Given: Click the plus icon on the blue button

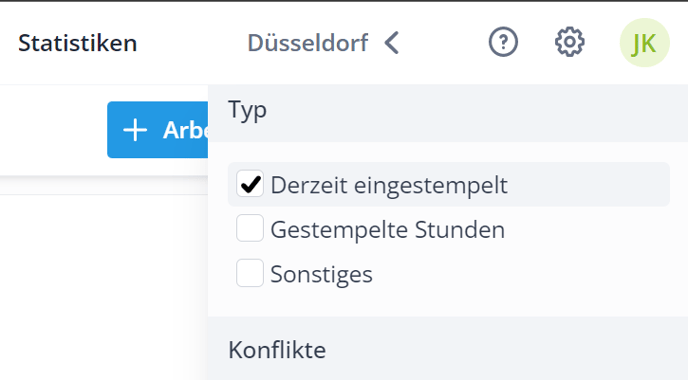Looking at the screenshot, I should click(x=135, y=130).
